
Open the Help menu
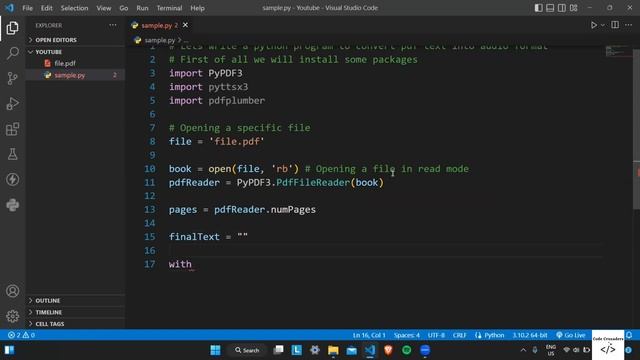[x=198, y=8]
